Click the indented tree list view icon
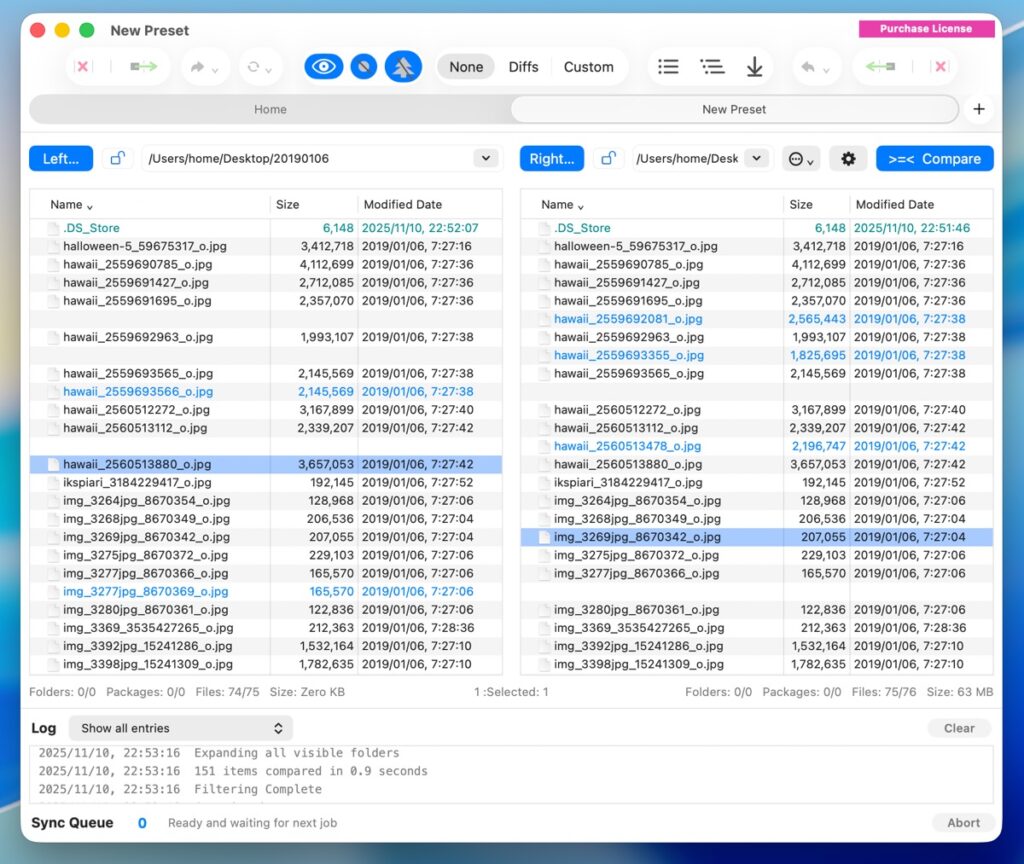Image resolution: width=1024 pixels, height=864 pixels. [x=712, y=67]
